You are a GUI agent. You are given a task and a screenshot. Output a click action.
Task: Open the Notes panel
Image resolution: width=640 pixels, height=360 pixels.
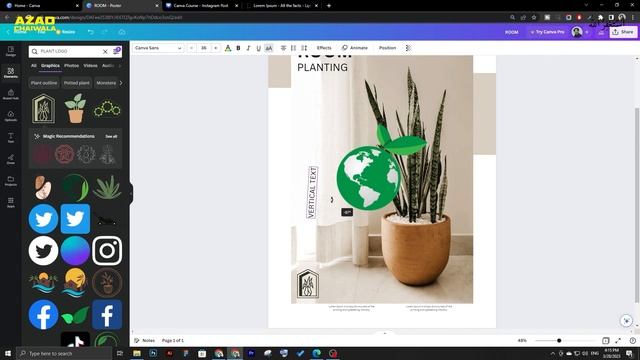pyautogui.click(x=144, y=340)
